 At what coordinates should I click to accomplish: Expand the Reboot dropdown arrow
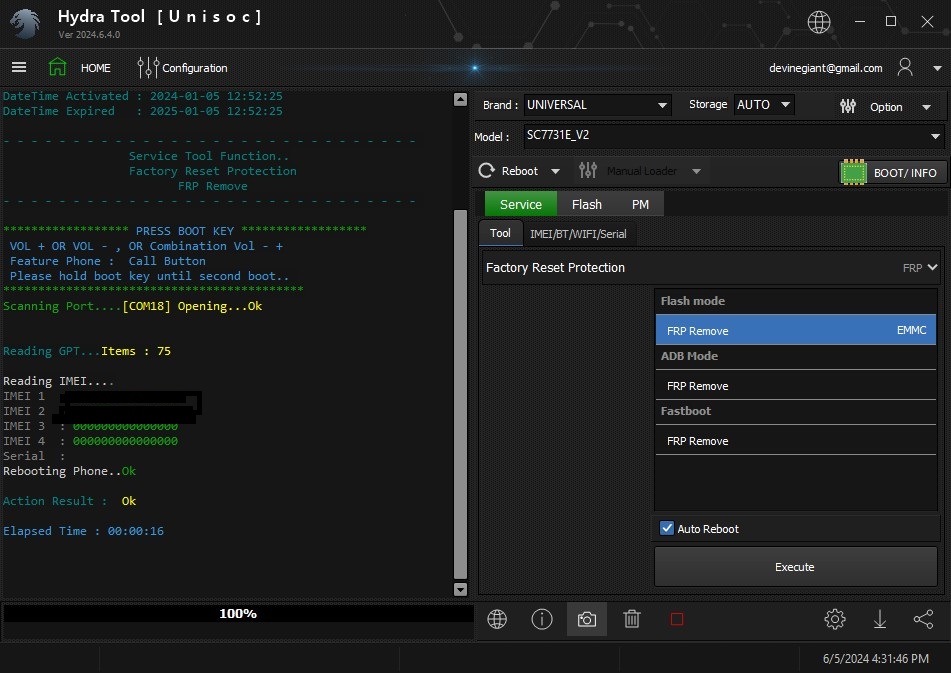[x=555, y=172]
